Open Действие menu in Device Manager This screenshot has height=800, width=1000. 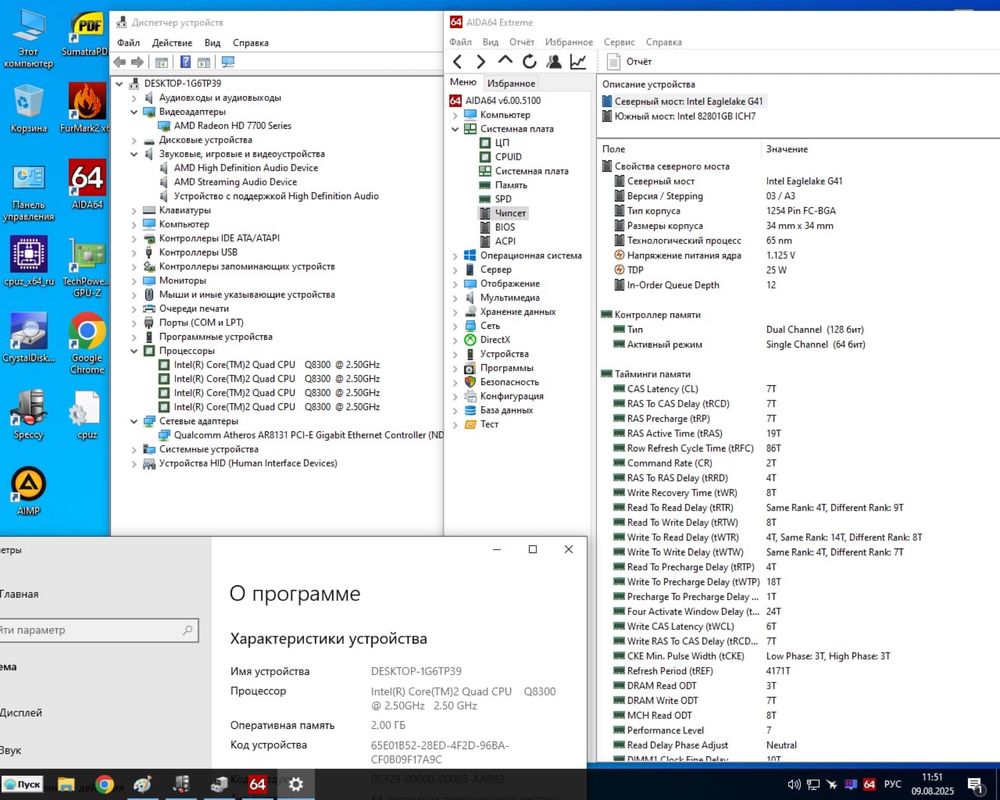point(172,43)
